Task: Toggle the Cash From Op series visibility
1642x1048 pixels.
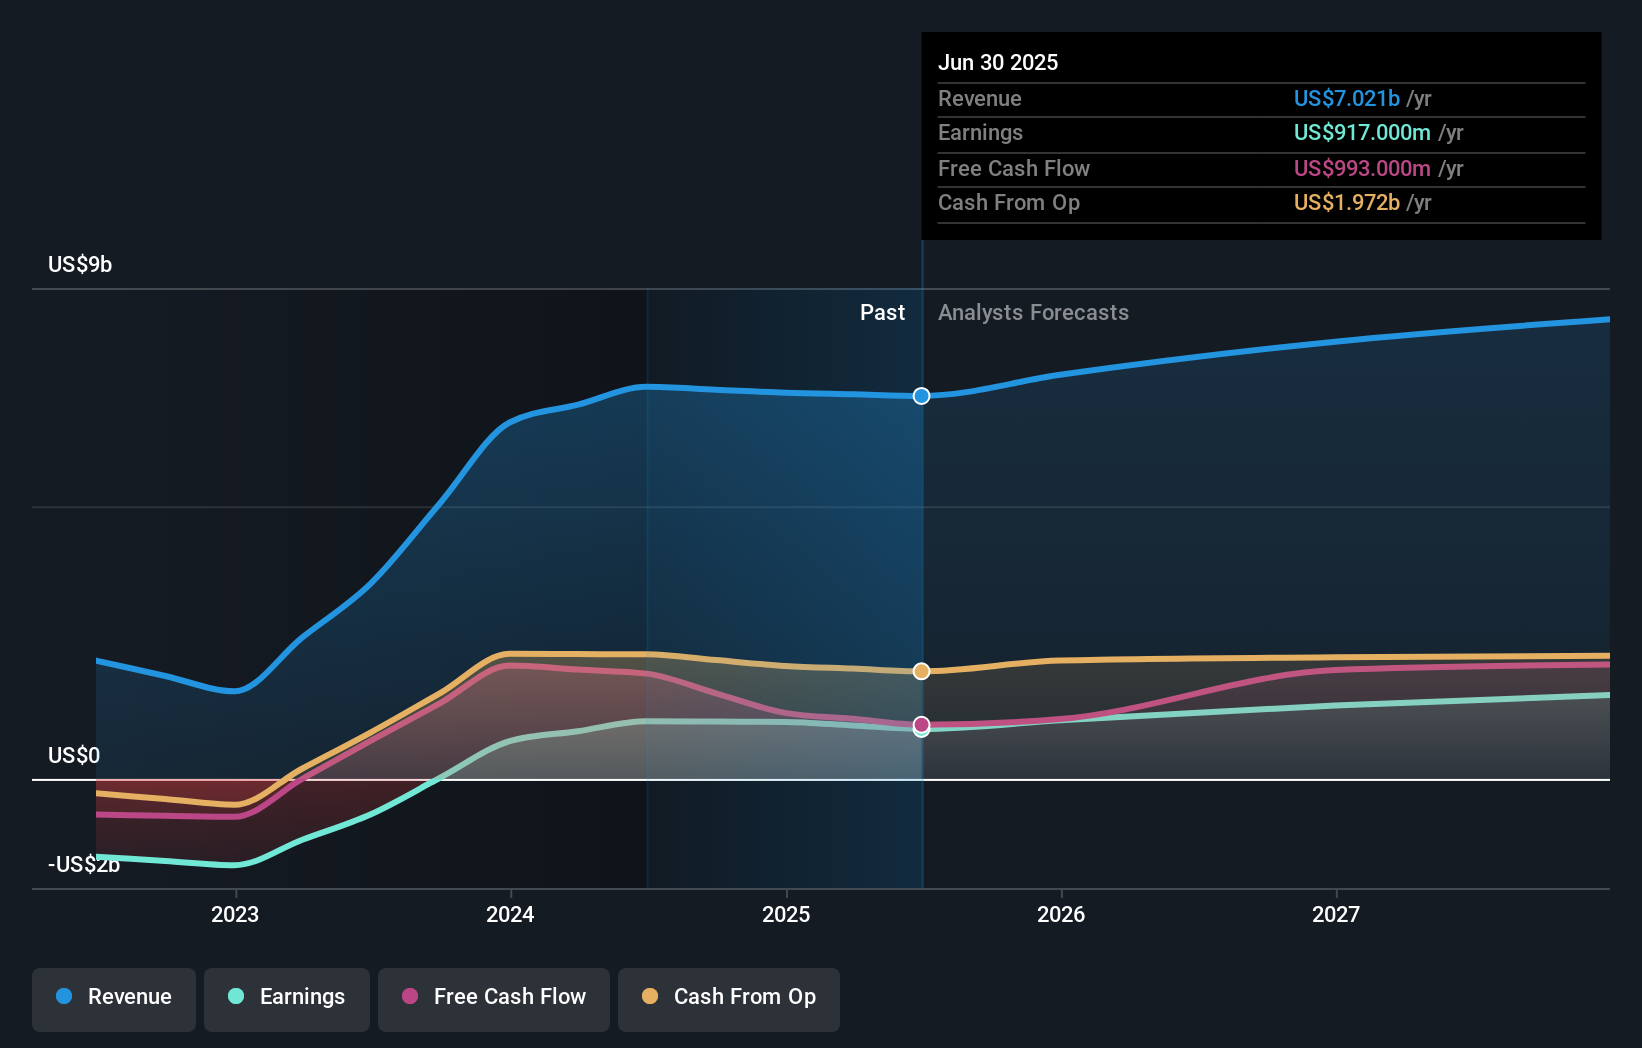Action: 729,999
